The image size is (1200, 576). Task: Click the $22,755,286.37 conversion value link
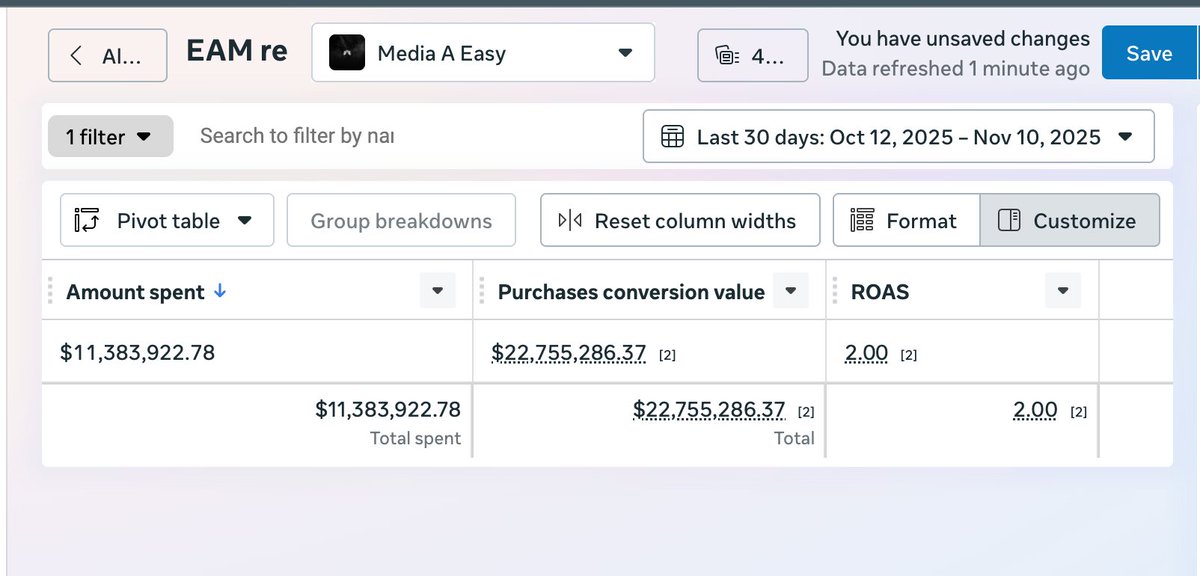tap(568, 352)
